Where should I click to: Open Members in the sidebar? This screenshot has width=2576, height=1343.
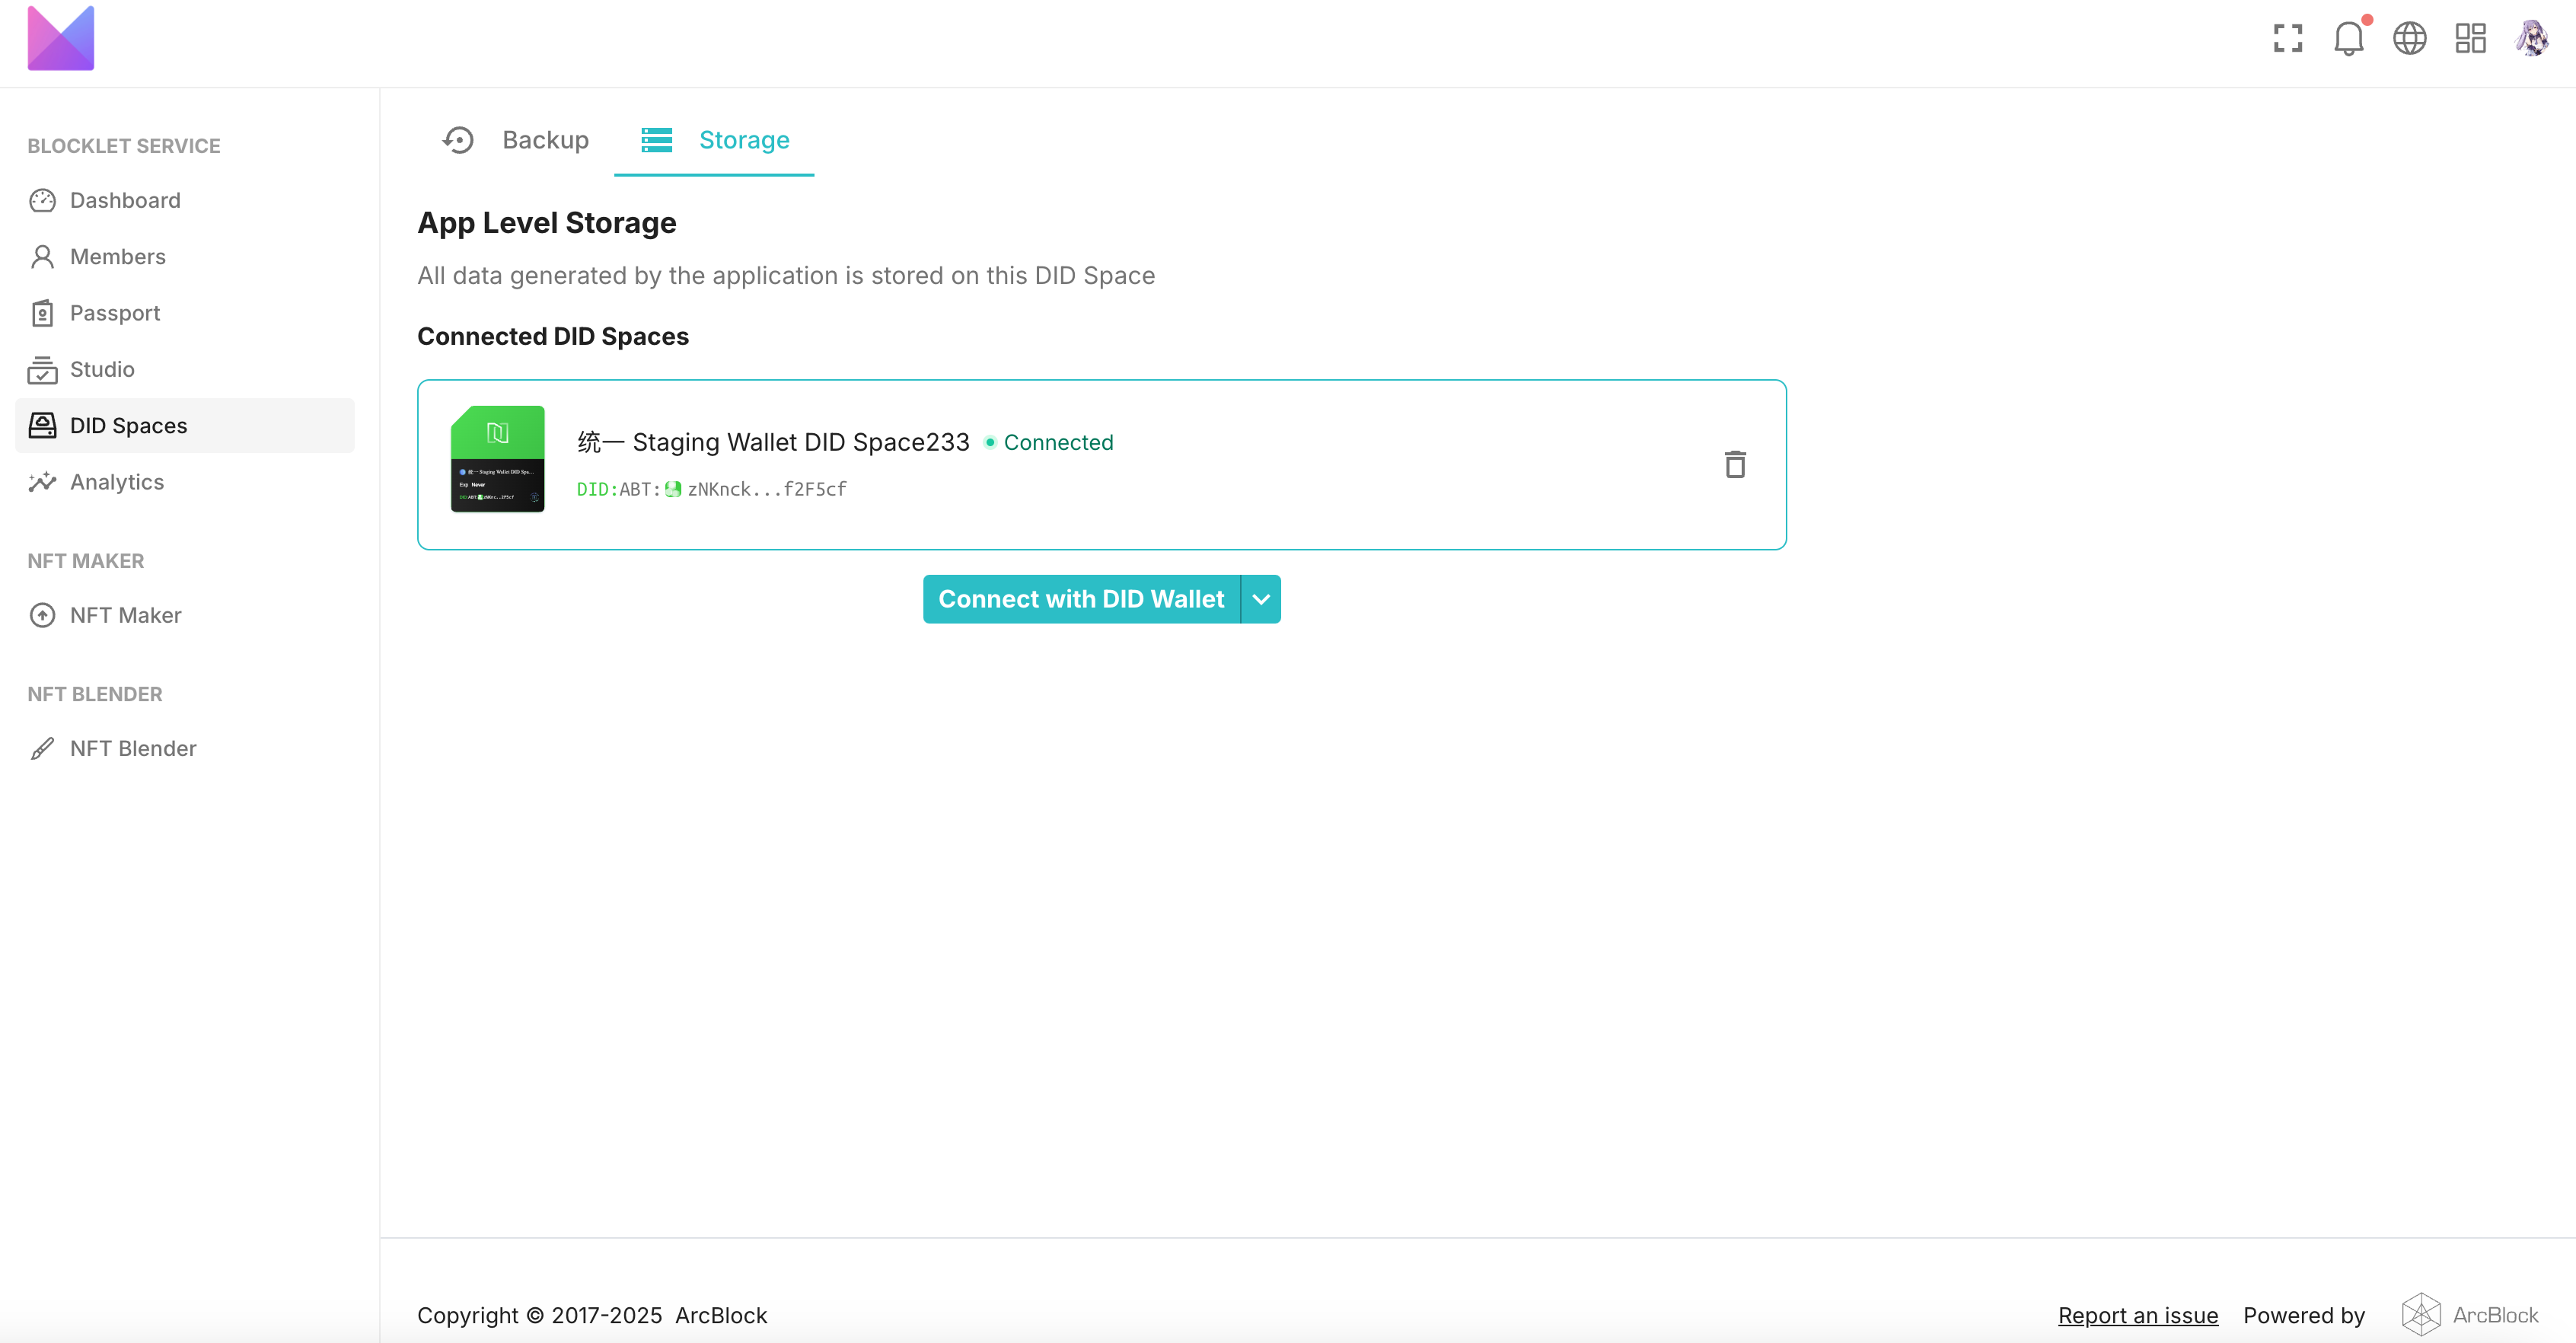pyautogui.click(x=117, y=256)
